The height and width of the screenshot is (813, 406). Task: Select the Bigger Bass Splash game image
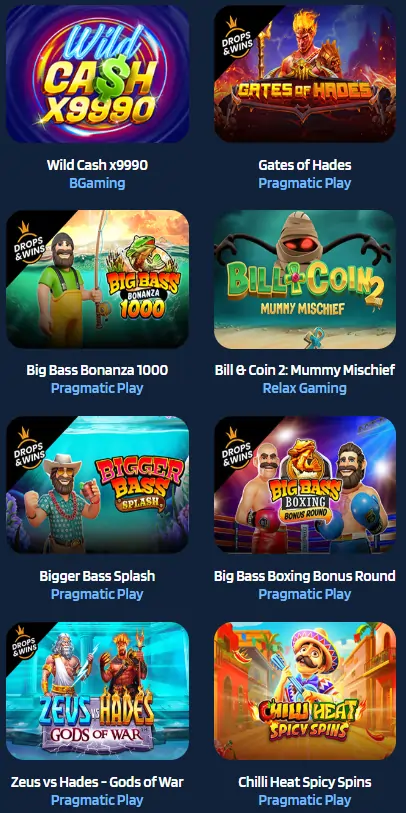point(97,485)
